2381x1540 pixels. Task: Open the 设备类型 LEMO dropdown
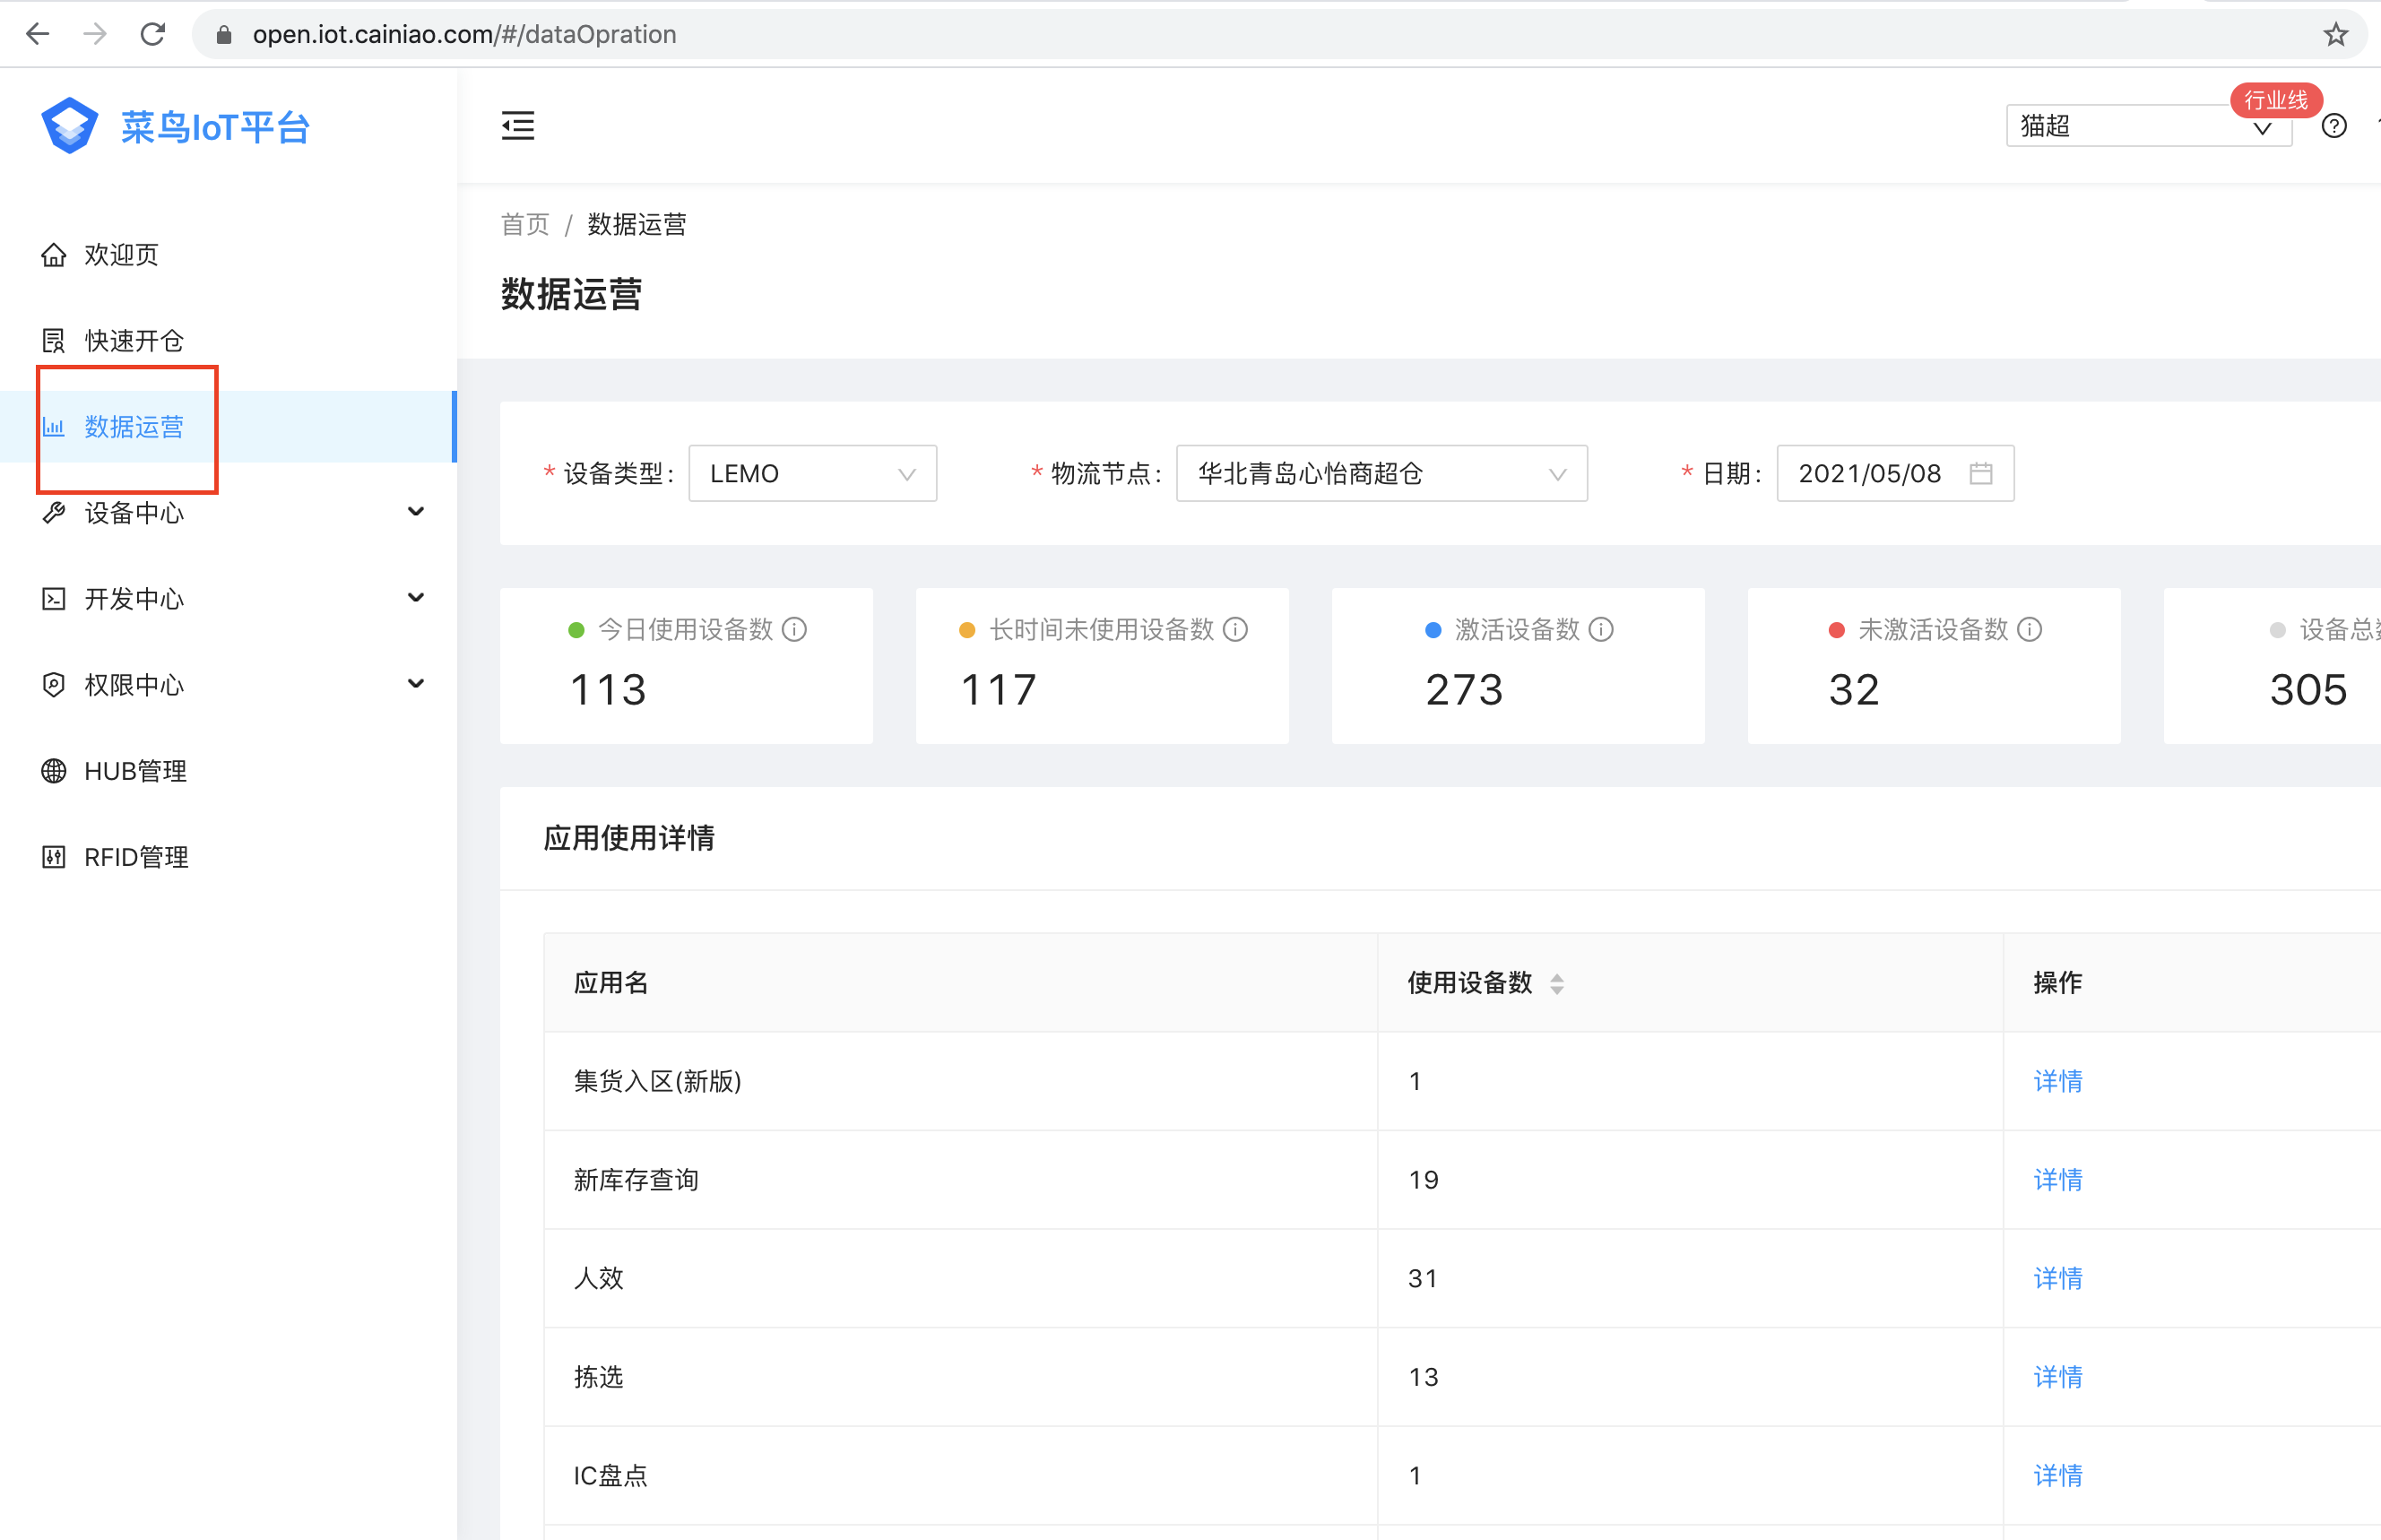point(812,473)
